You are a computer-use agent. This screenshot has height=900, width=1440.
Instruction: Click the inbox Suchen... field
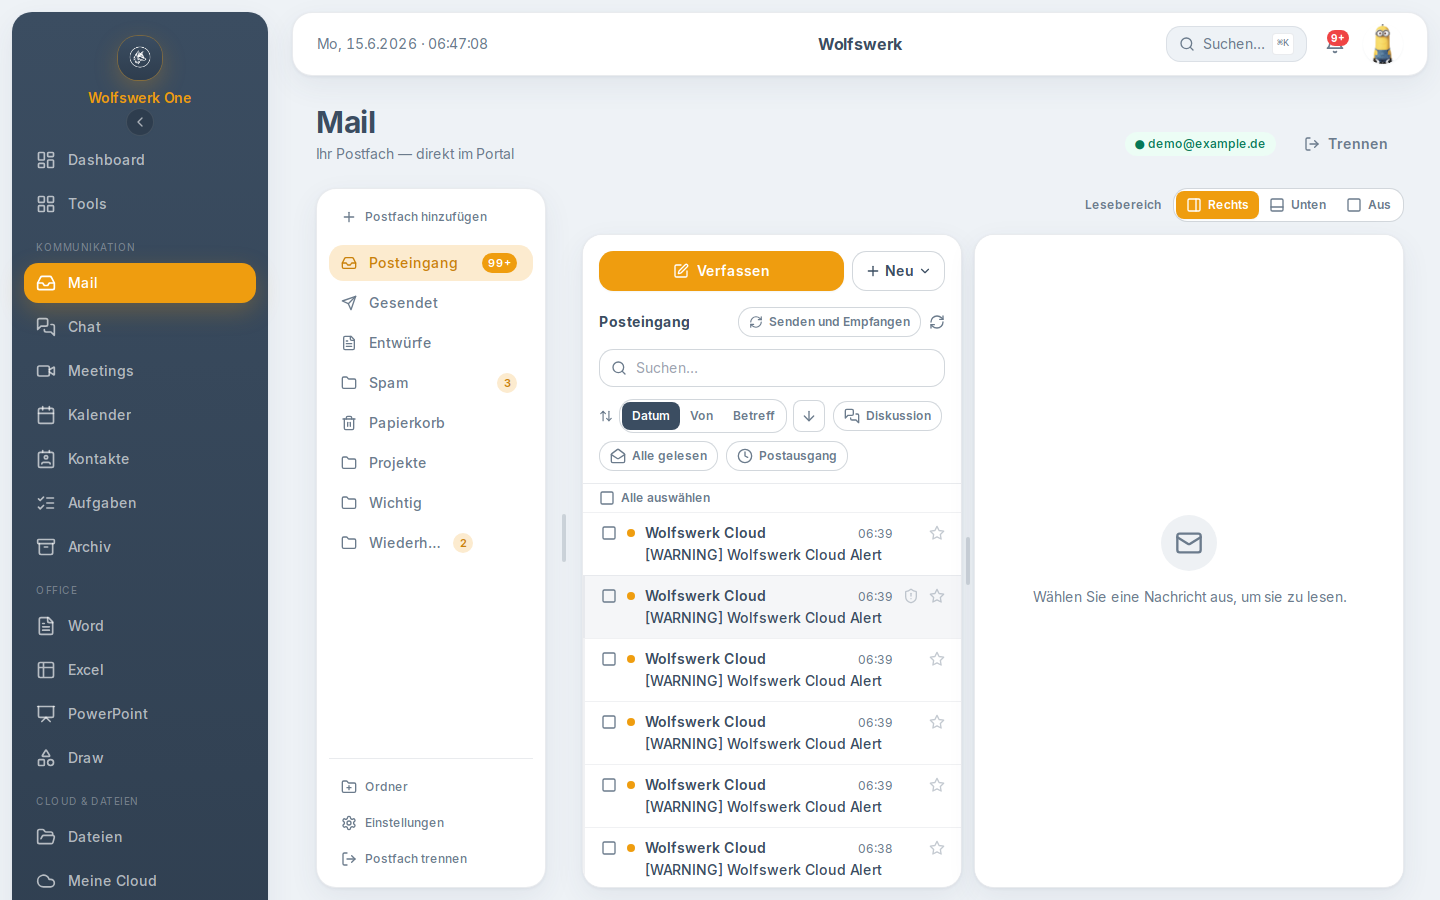pyautogui.click(x=772, y=368)
